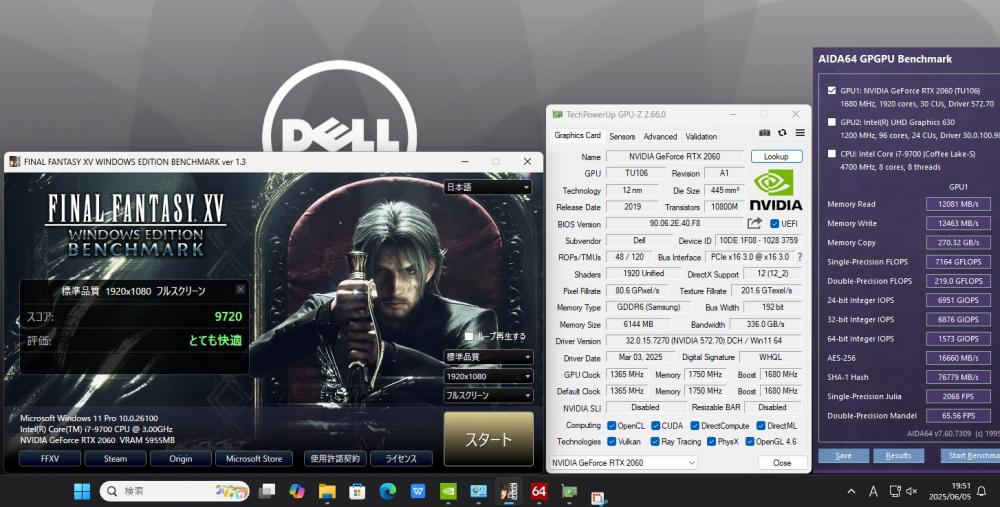Toggle the Ray Tracing checkbox
This screenshot has height=507, width=1000.
click(x=655, y=441)
